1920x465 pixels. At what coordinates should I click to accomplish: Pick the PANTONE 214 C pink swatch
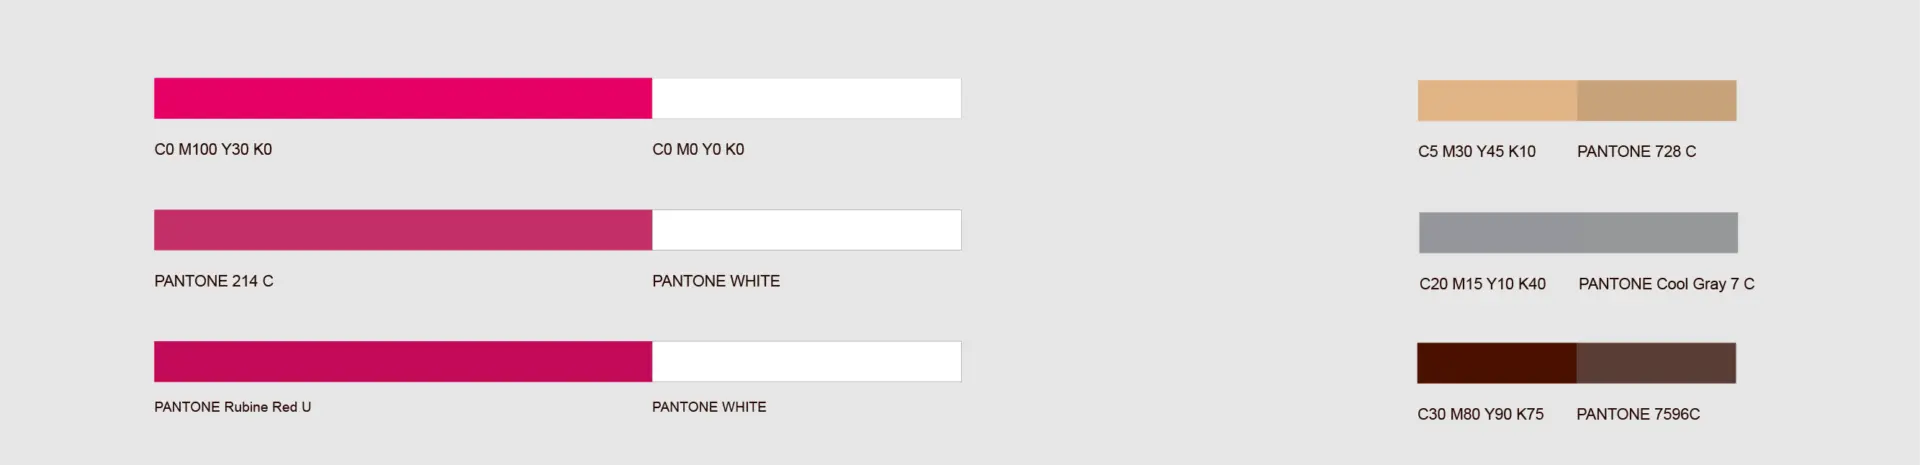pyautogui.click(x=403, y=230)
